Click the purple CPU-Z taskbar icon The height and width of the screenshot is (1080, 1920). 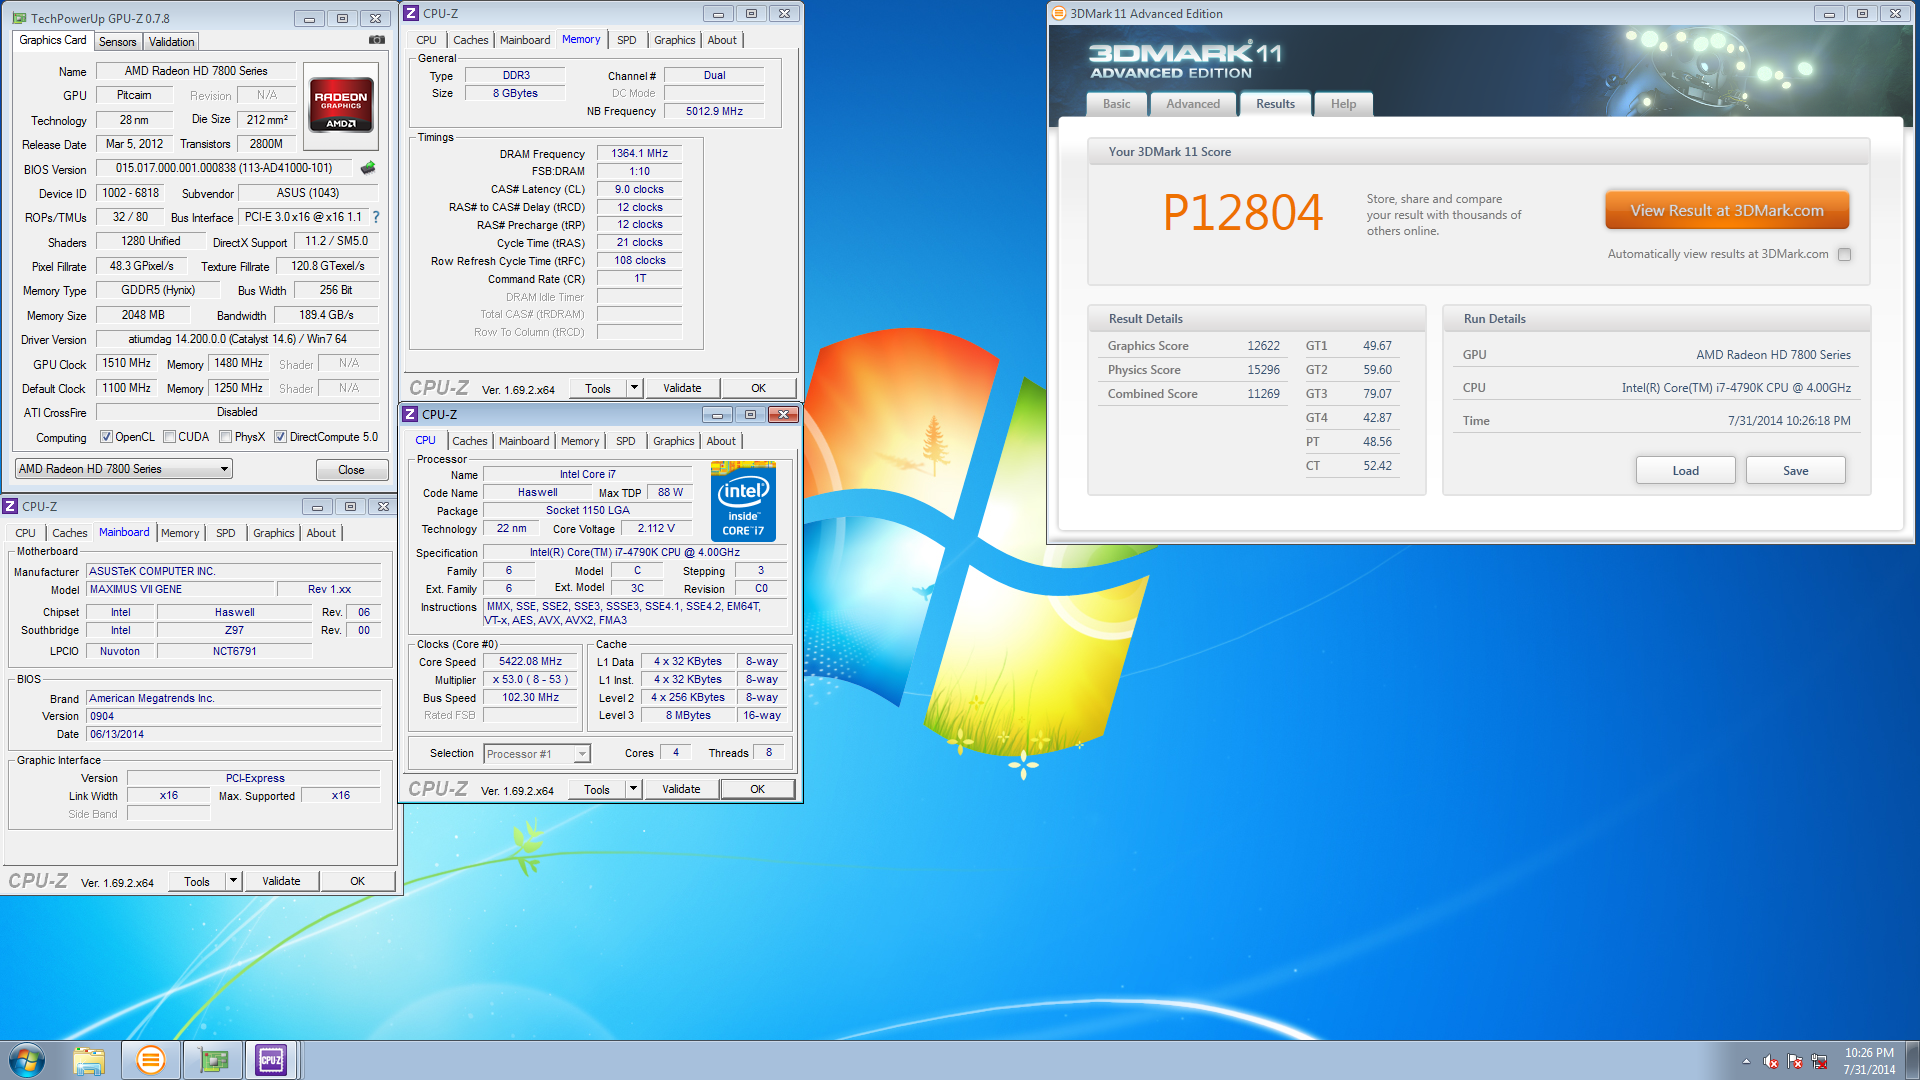tap(271, 1060)
